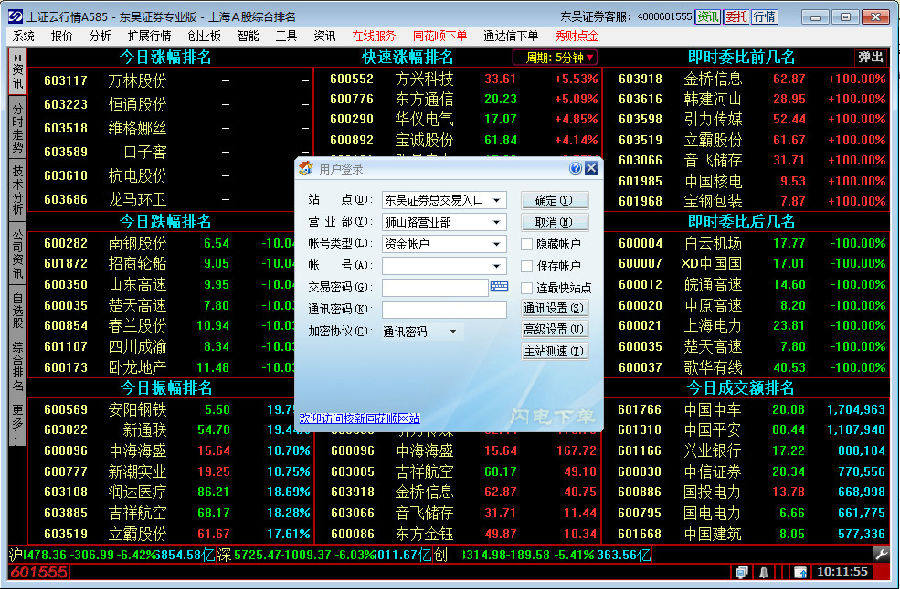This screenshot has width=900, height=589.
Task: Click the help icon in the login dialog
Action: coord(575,168)
